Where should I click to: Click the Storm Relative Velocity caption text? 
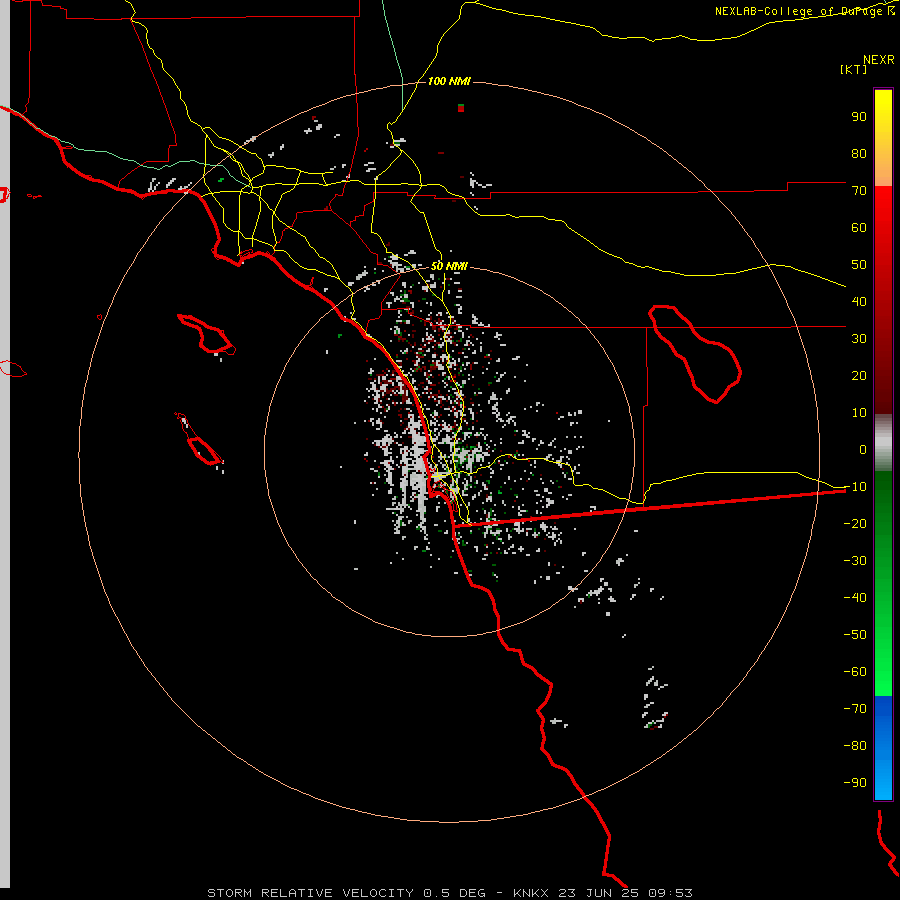coord(449,893)
